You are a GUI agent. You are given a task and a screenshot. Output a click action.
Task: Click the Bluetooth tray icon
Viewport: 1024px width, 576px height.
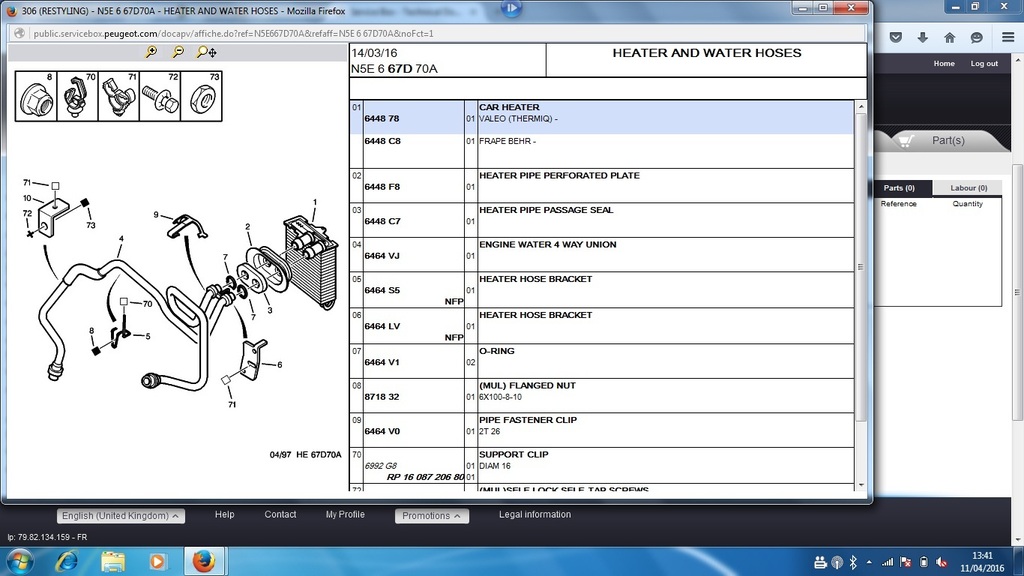[x=853, y=562]
